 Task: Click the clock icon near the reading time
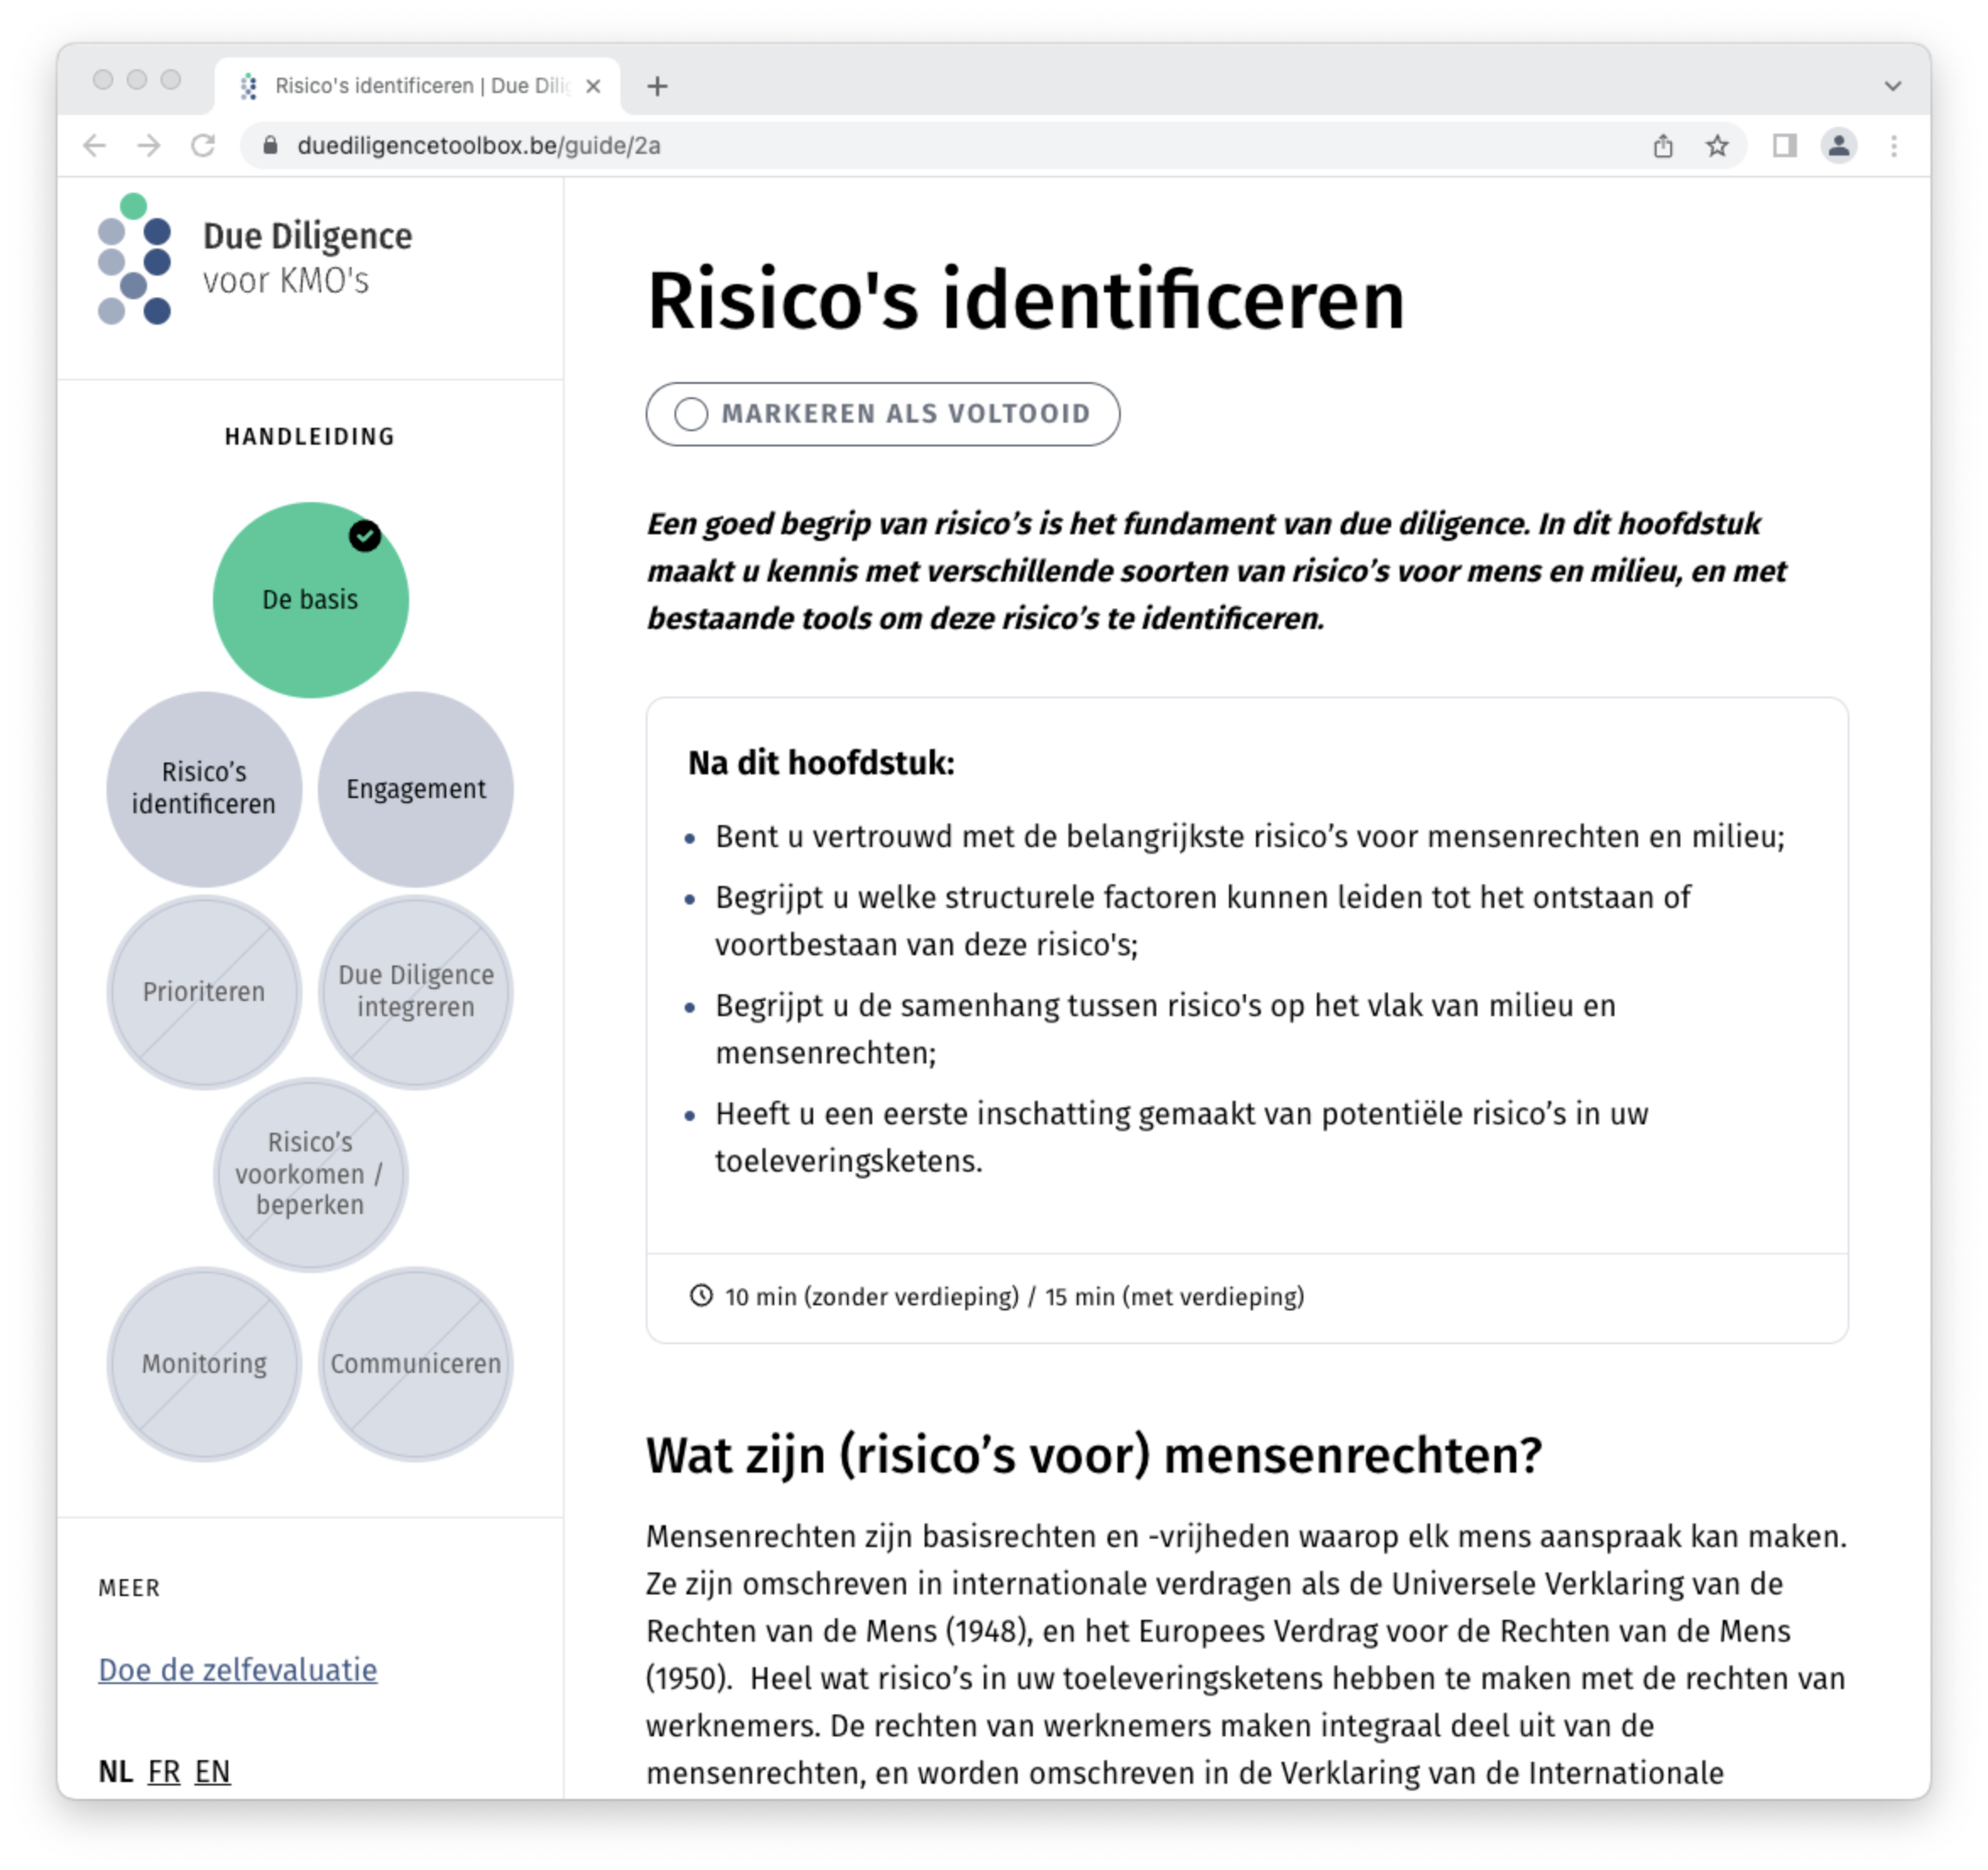click(x=703, y=1296)
